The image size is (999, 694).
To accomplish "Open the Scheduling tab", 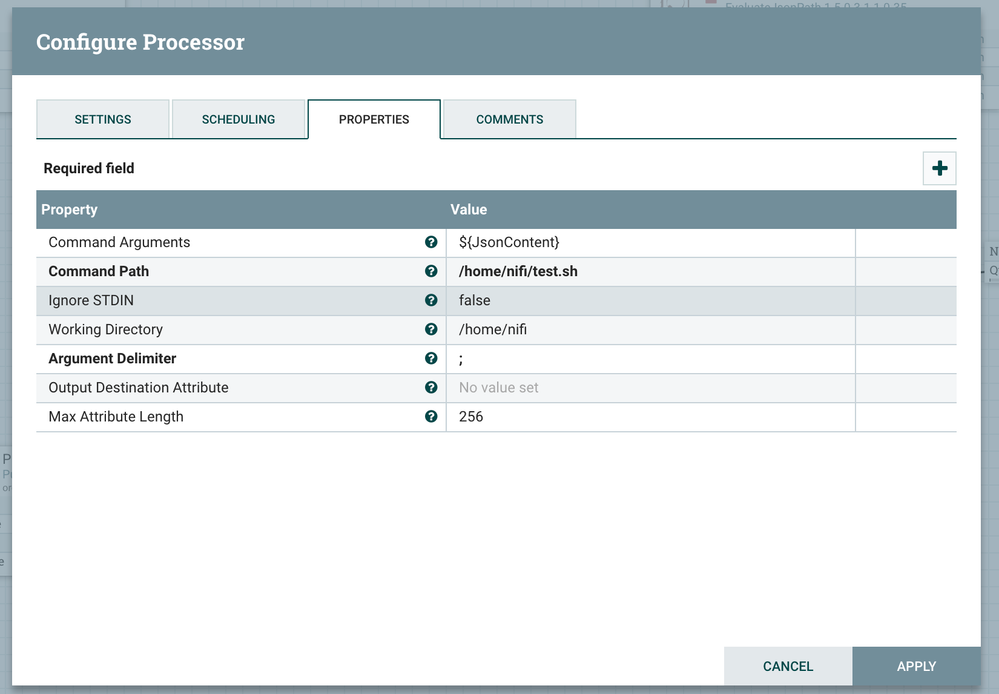I will click(x=238, y=119).
